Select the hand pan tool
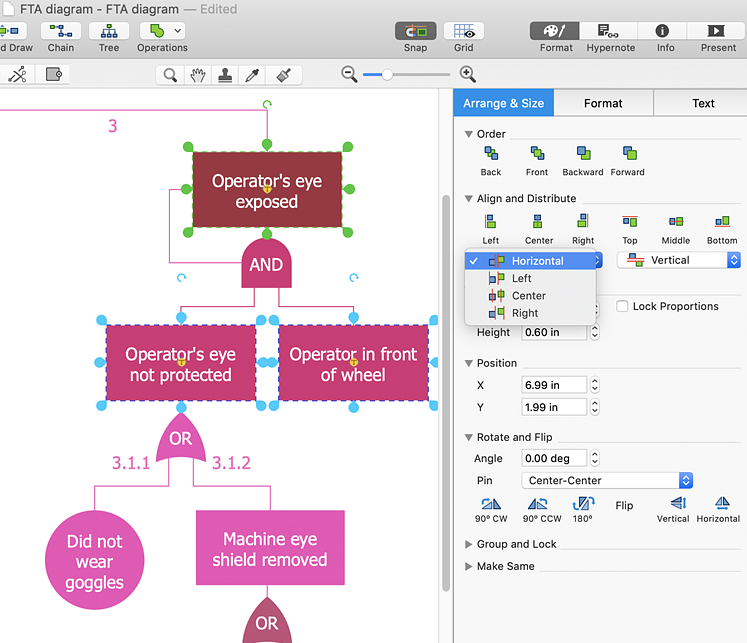The height and width of the screenshot is (643, 747). click(x=198, y=75)
